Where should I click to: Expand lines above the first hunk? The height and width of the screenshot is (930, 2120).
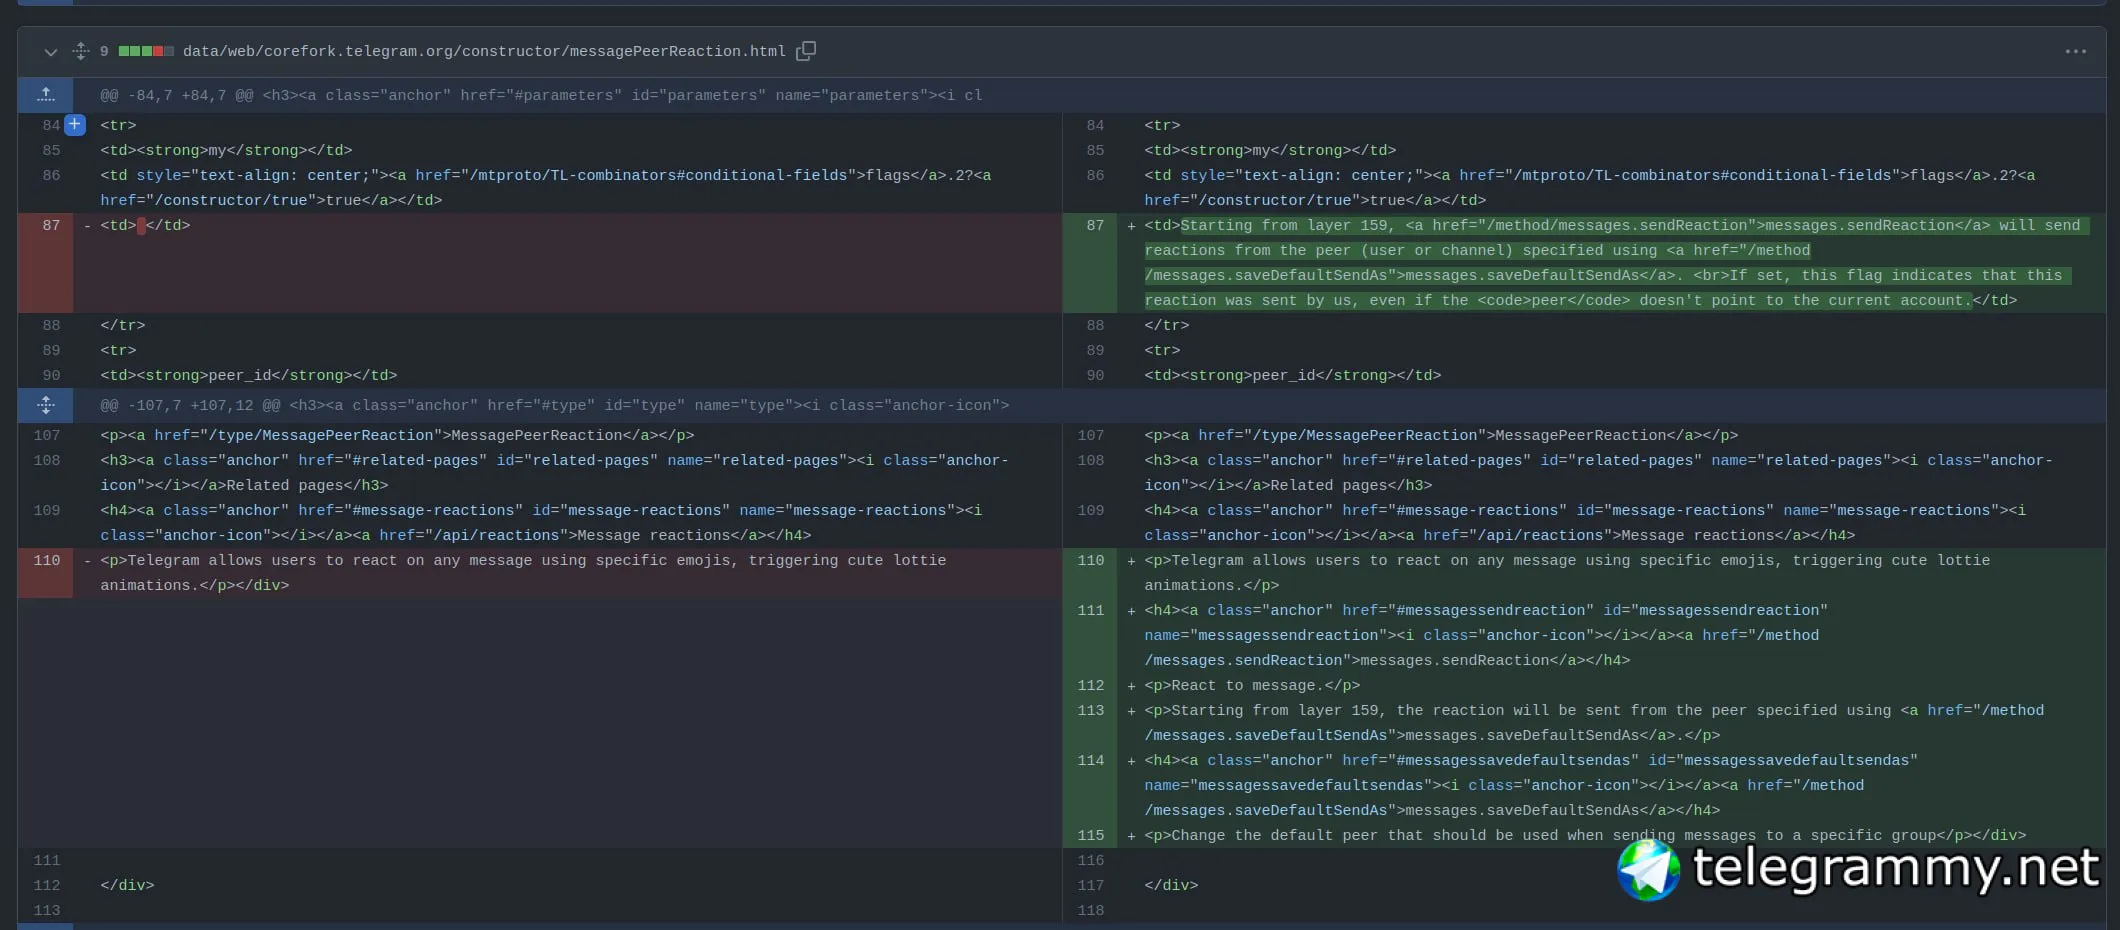tap(46, 95)
